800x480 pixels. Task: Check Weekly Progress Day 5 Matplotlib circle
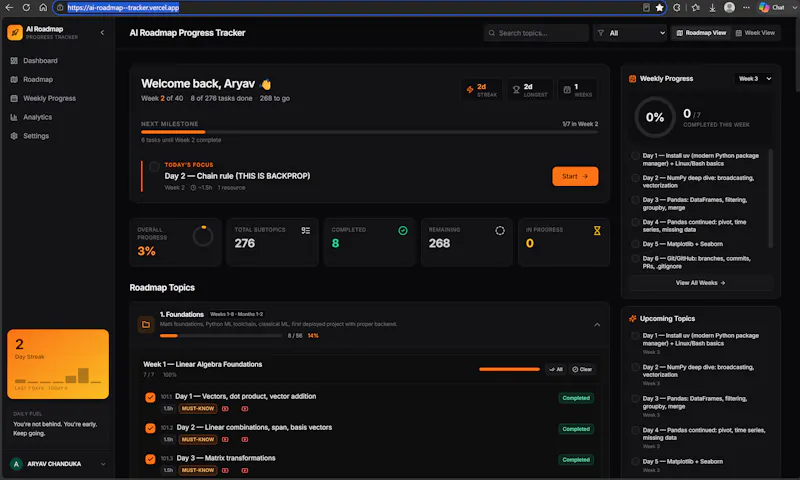(635, 244)
